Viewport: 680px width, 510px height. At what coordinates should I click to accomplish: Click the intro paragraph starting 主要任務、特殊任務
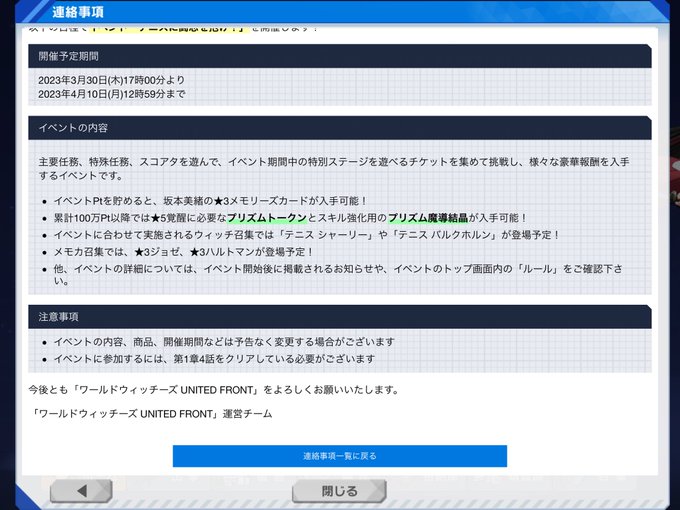[x=334, y=169]
